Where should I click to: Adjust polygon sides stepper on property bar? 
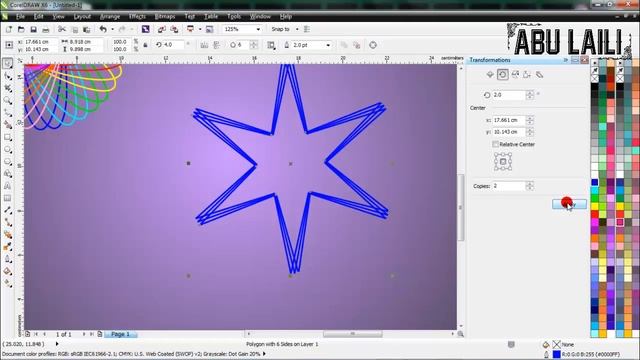pos(253,45)
